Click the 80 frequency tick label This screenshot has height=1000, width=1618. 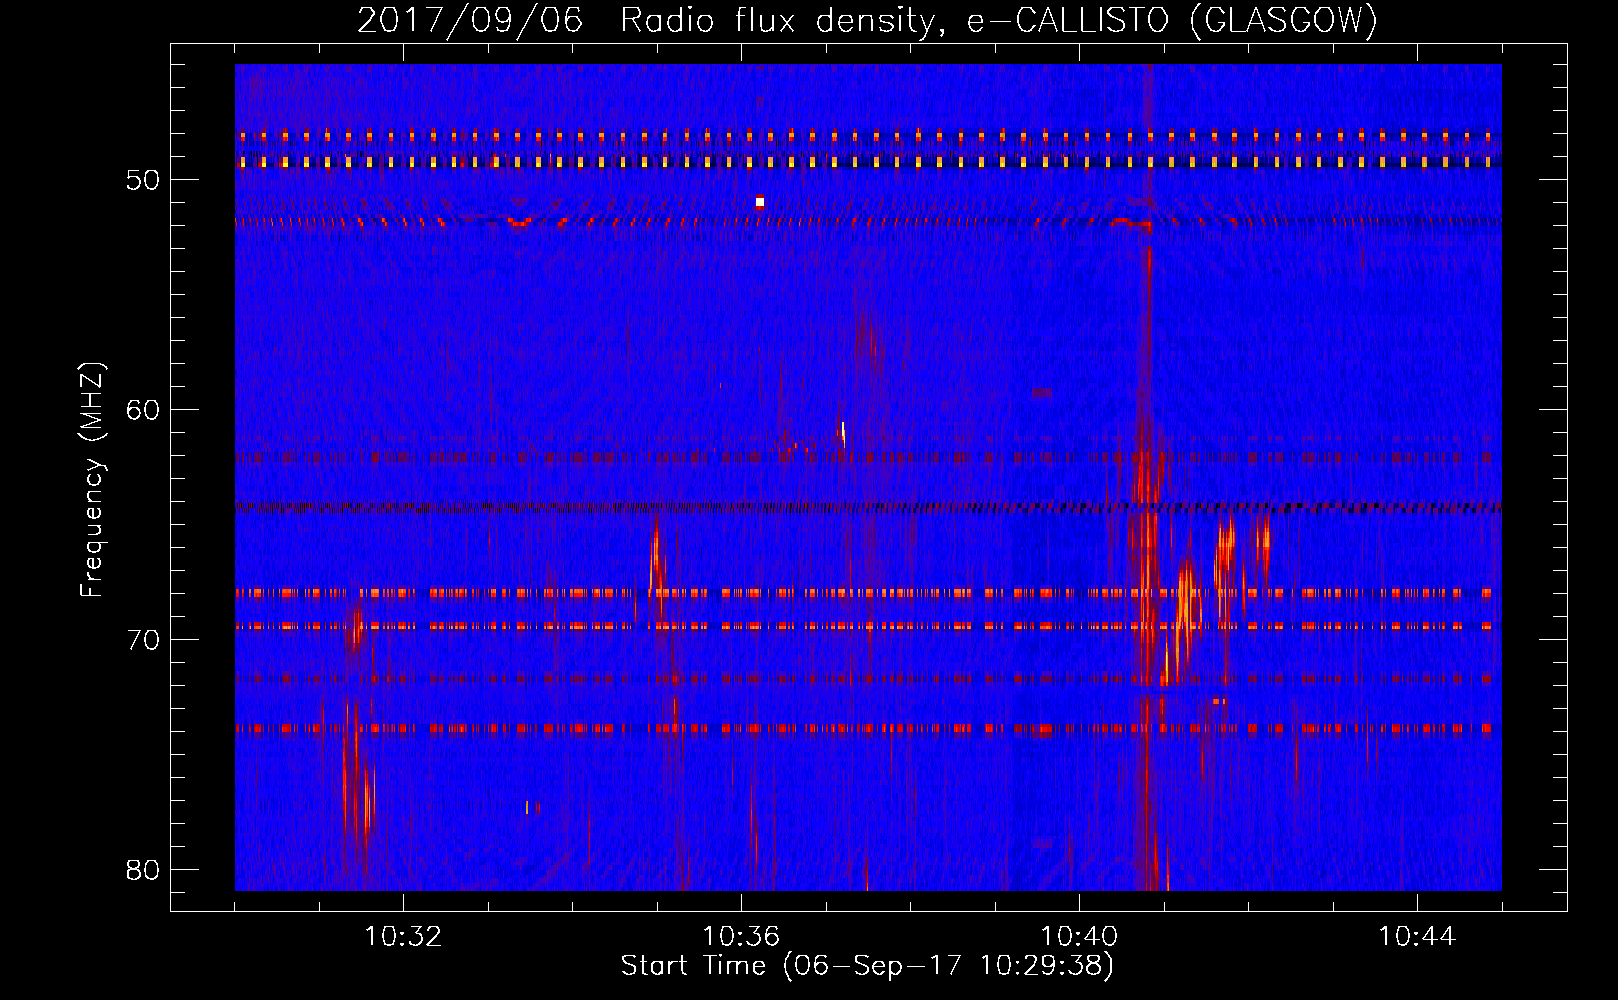[x=143, y=870]
